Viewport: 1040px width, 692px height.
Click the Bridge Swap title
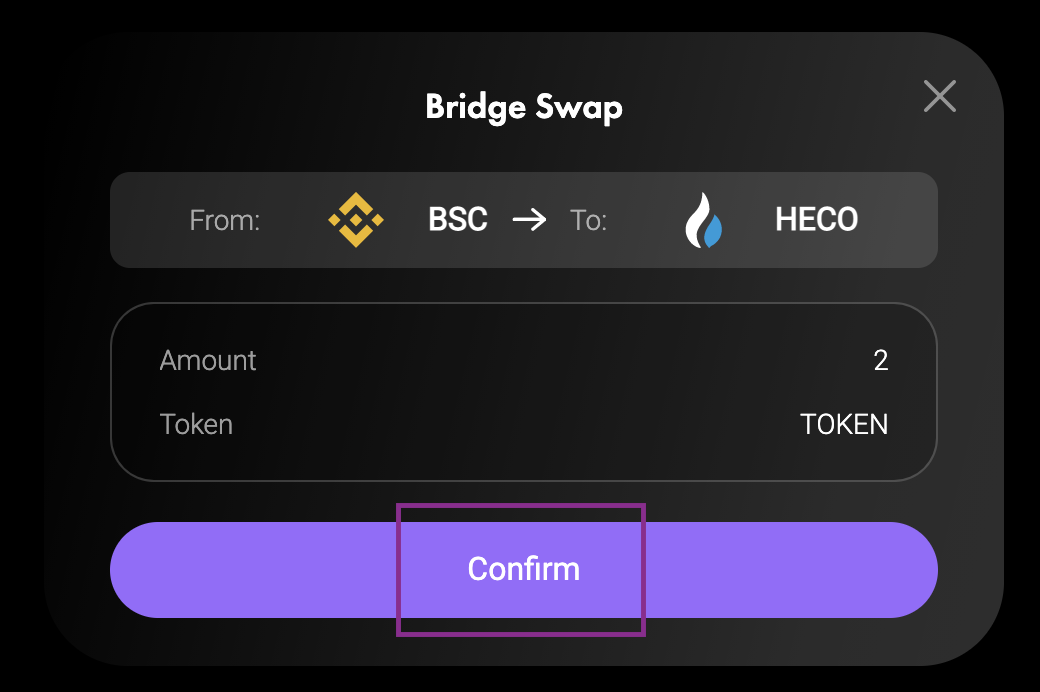click(x=524, y=107)
